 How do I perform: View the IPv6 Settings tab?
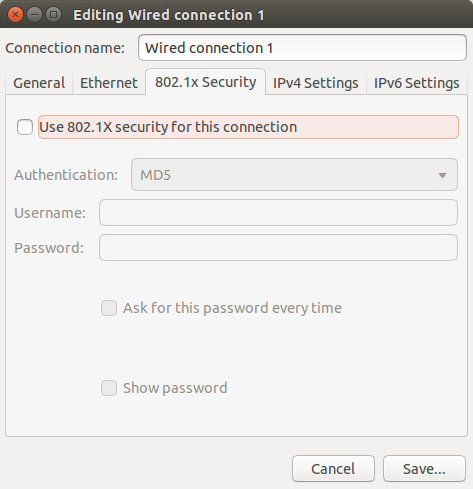point(417,83)
